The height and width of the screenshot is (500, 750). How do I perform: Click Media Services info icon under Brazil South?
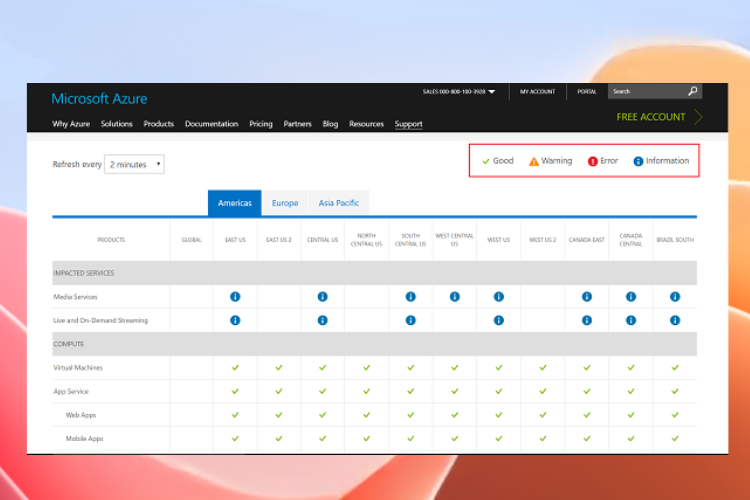(x=674, y=297)
